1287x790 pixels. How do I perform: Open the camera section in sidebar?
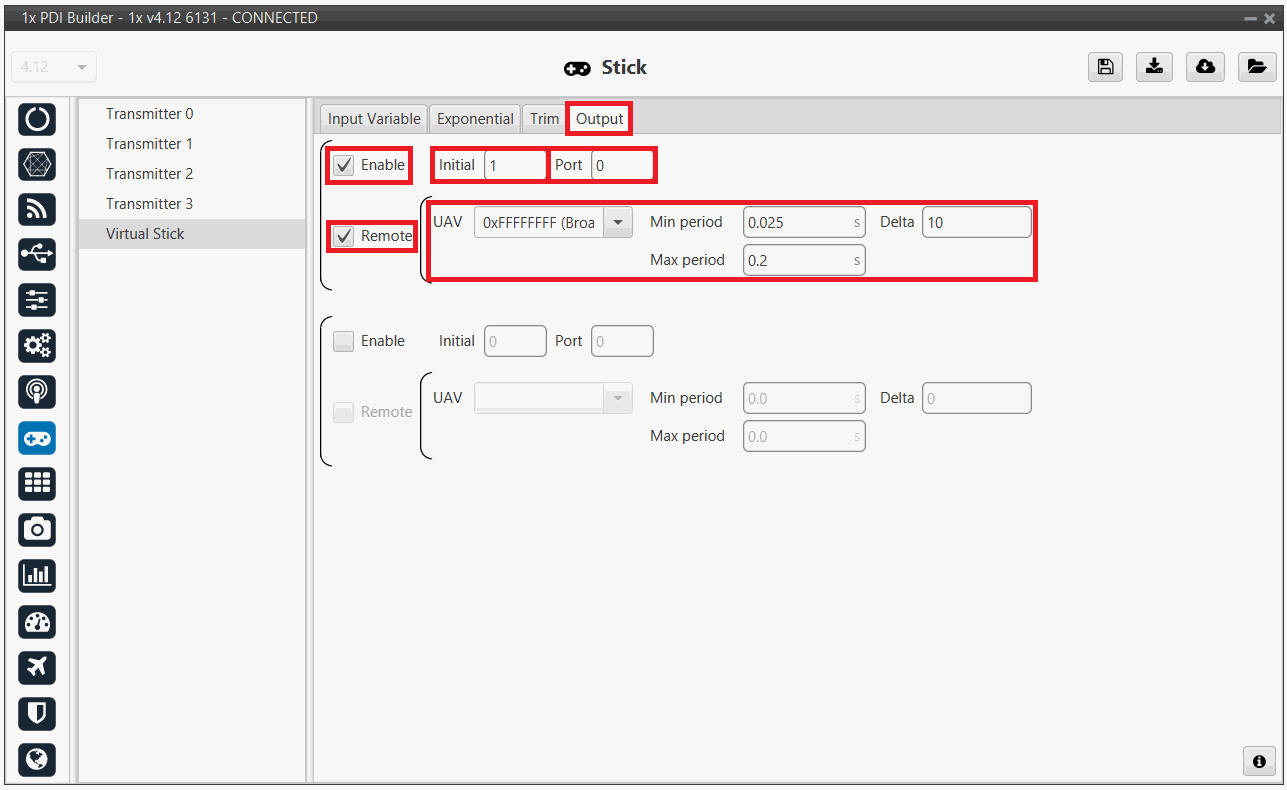pyautogui.click(x=37, y=529)
